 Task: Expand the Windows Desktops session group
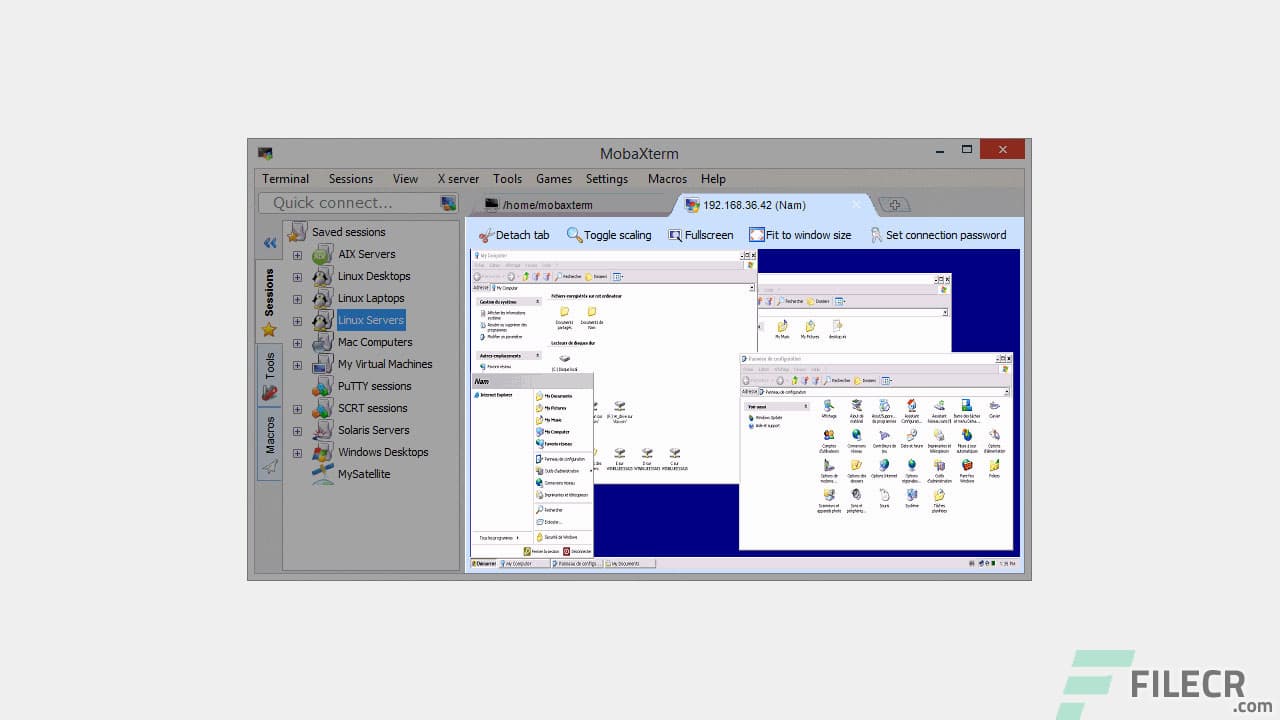297,452
